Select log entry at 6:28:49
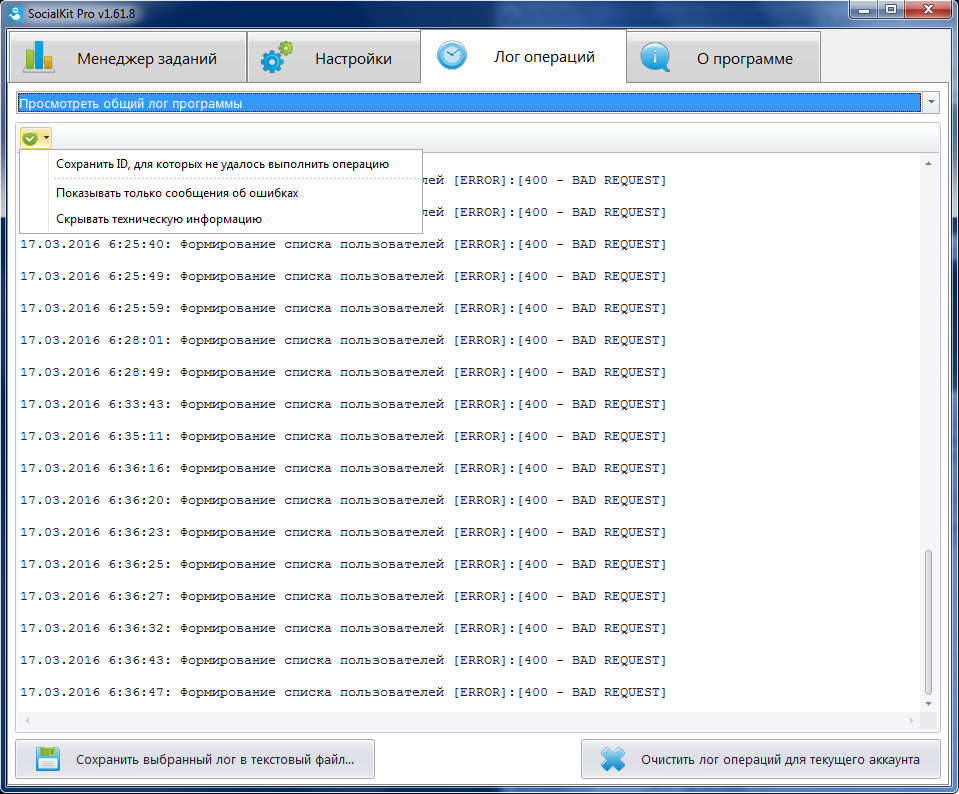Viewport: 959px width, 794px height. click(x=343, y=372)
